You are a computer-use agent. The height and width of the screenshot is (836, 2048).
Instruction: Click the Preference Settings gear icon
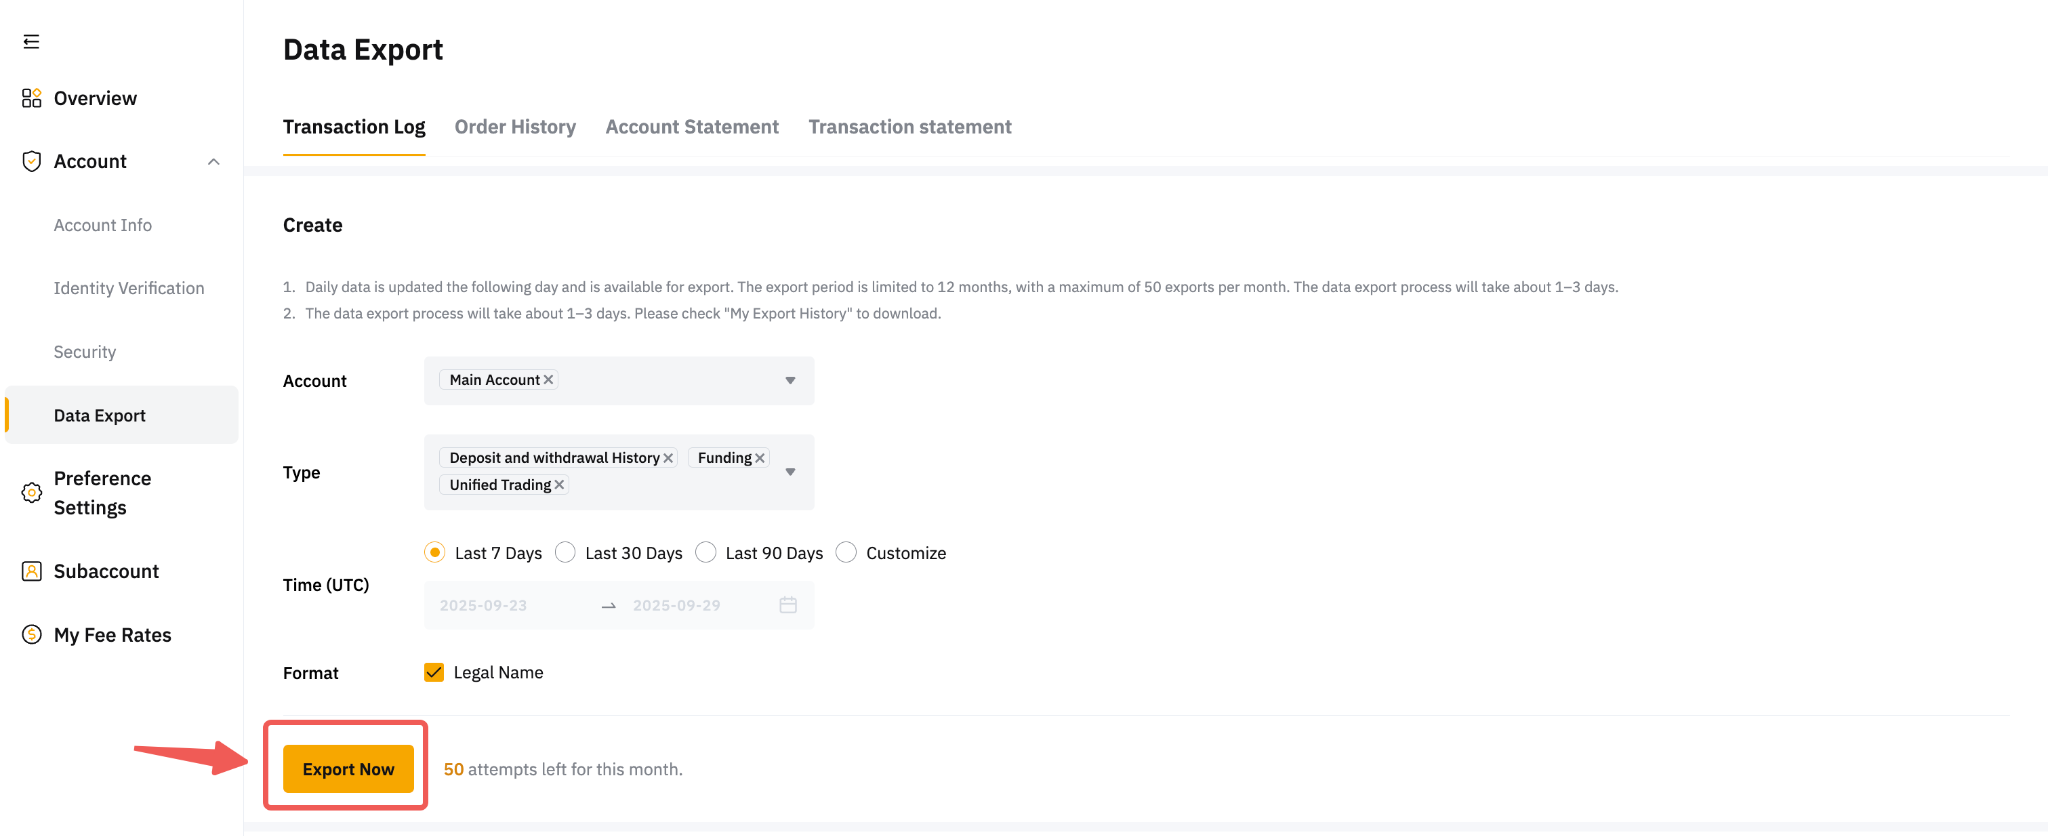pyautogui.click(x=31, y=493)
